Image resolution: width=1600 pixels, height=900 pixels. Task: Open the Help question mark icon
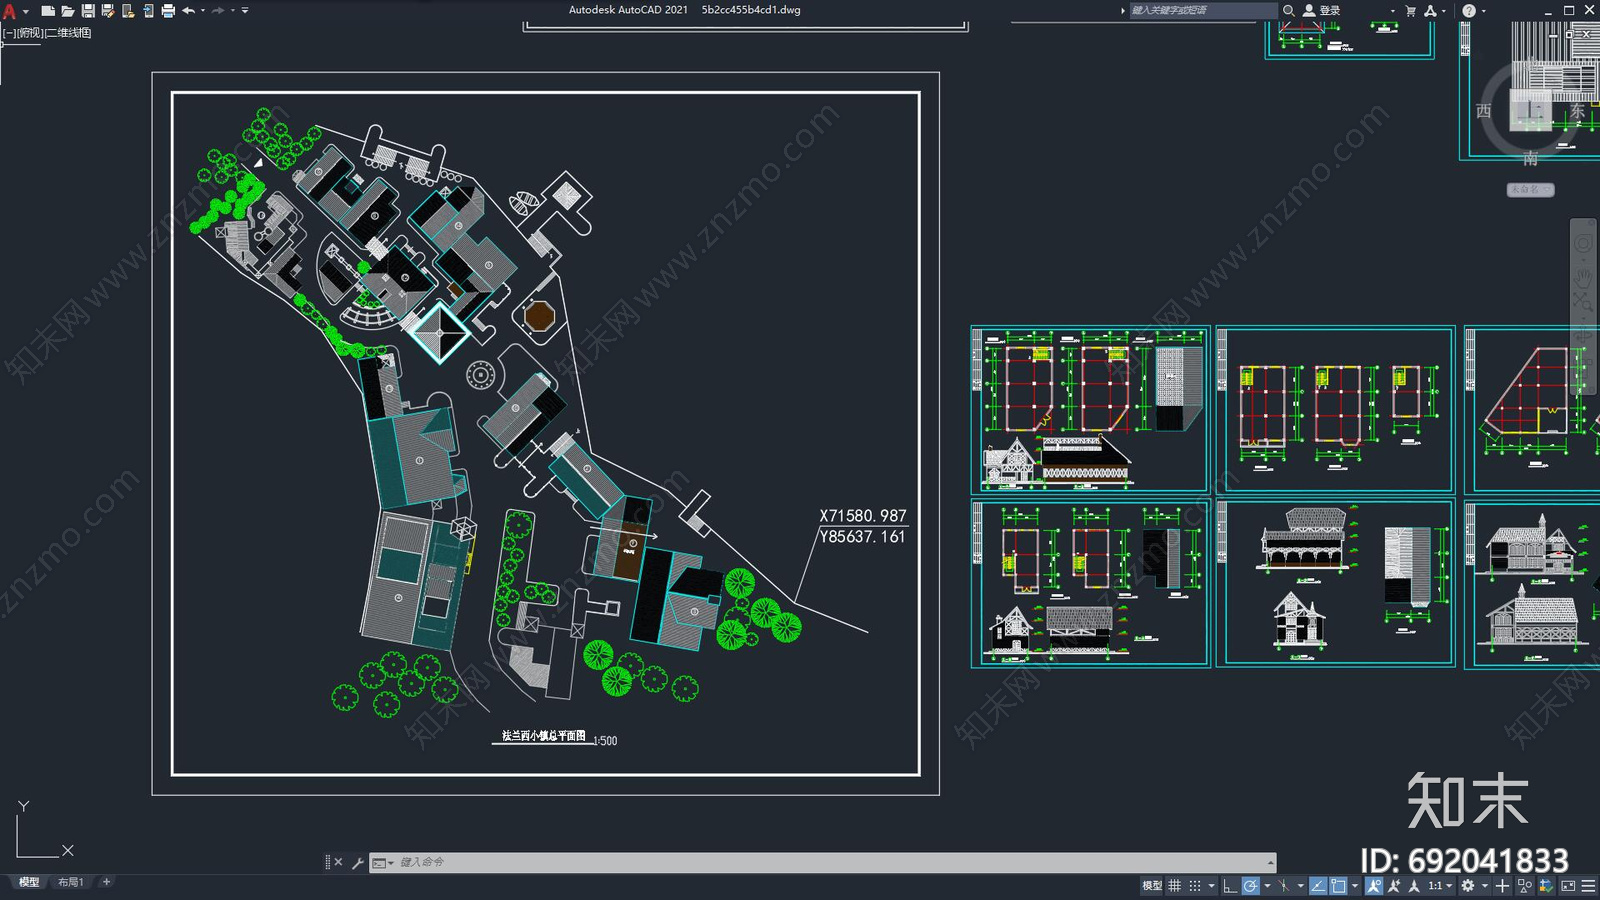click(x=1468, y=11)
